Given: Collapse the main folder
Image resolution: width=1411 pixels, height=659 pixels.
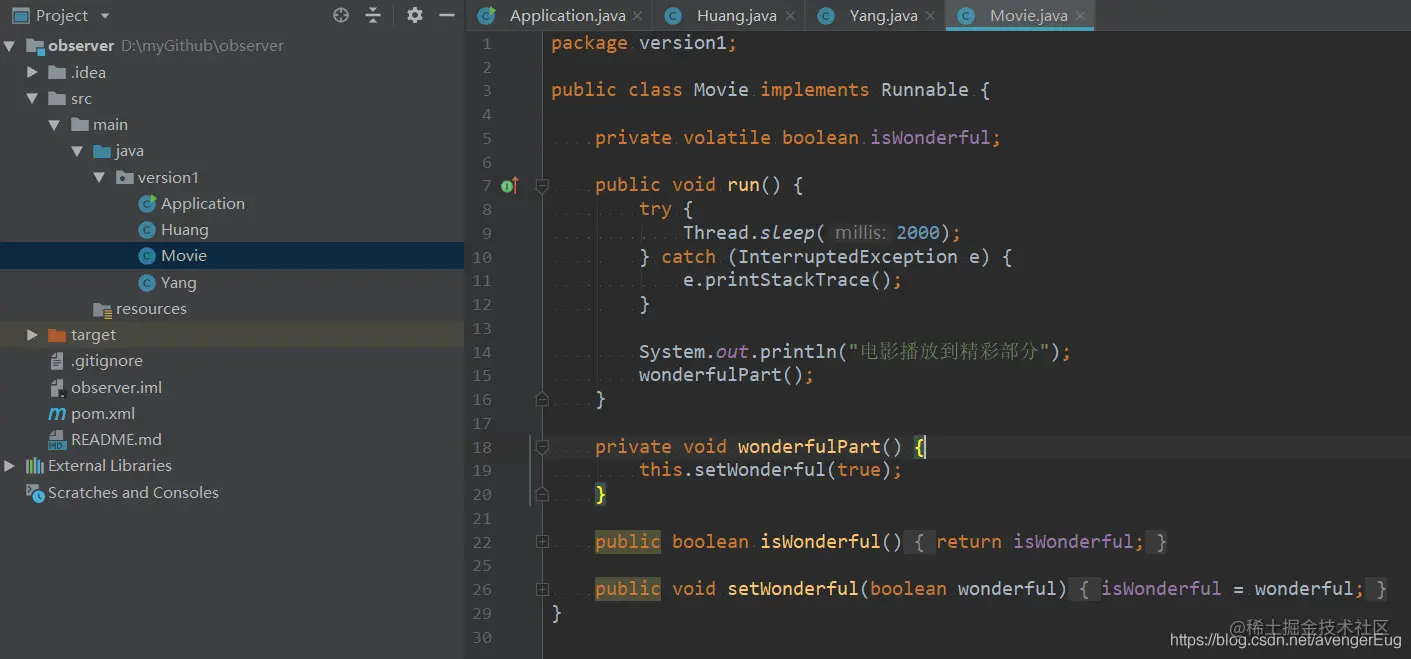Looking at the screenshot, I should 54,124.
